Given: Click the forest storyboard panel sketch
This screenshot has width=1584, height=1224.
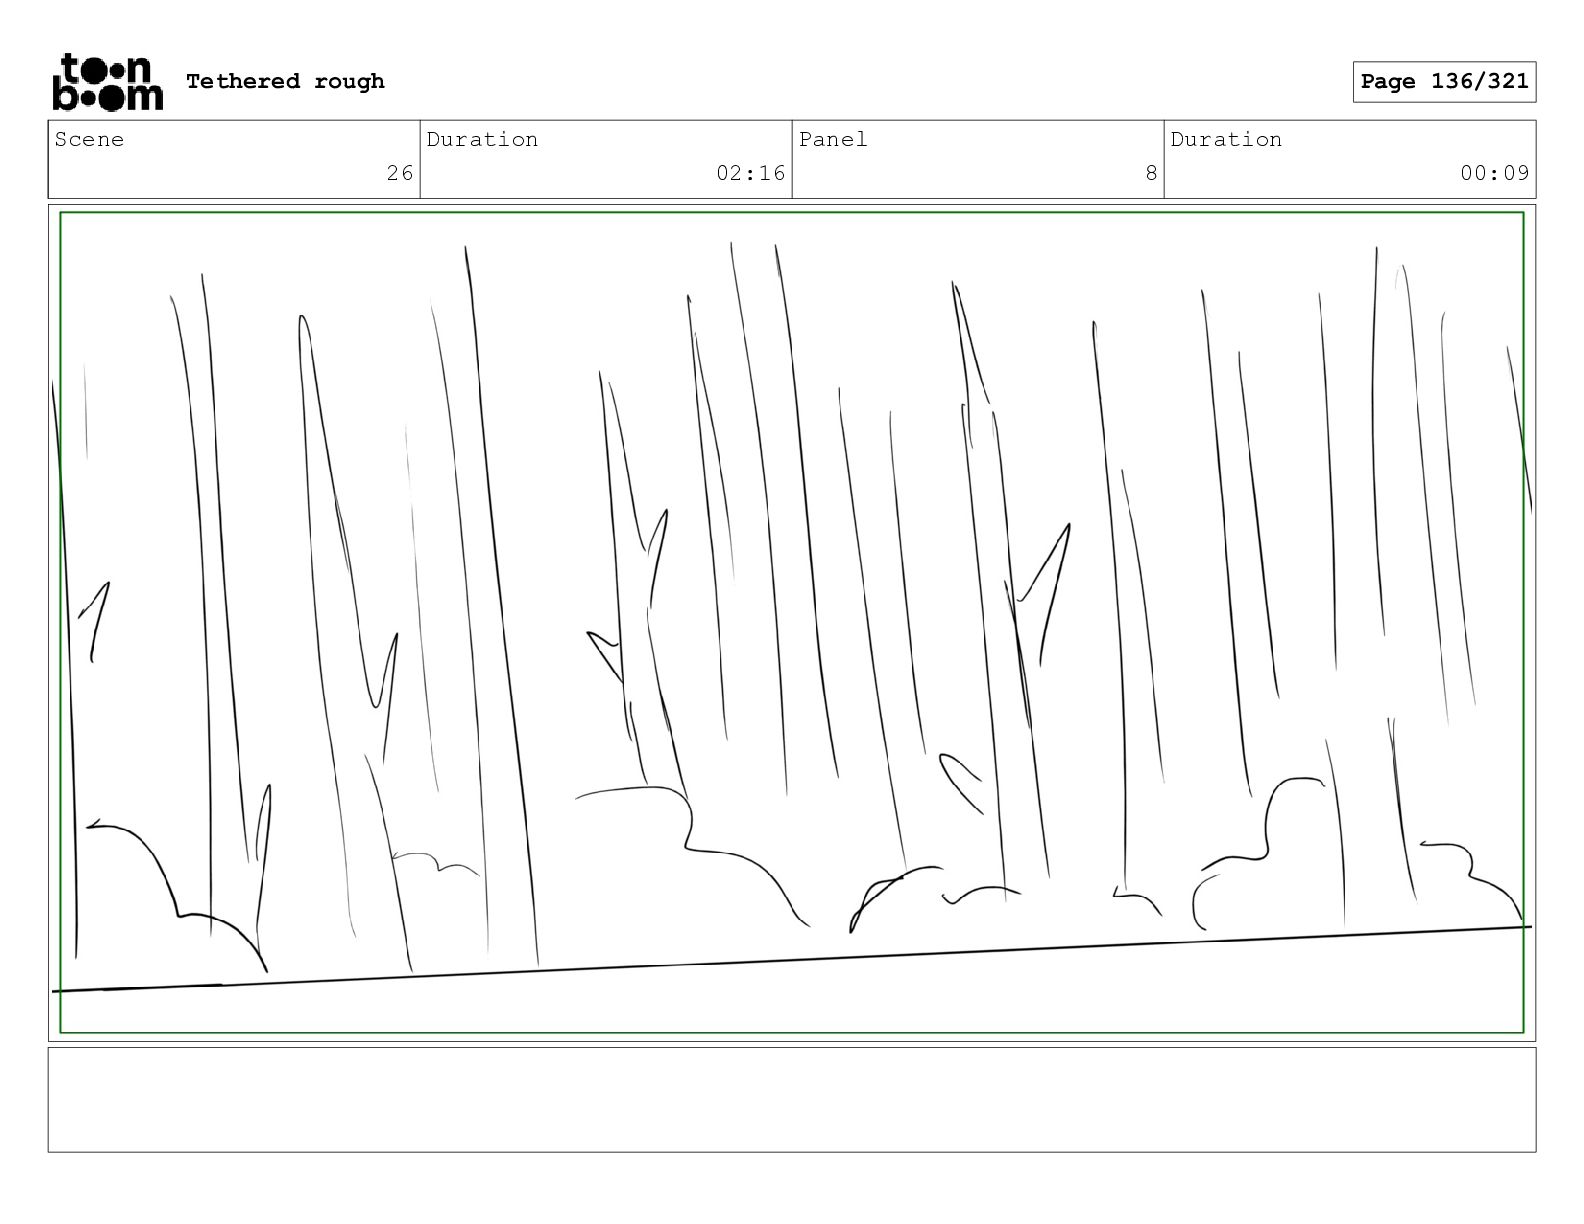Looking at the screenshot, I should pos(792,623).
